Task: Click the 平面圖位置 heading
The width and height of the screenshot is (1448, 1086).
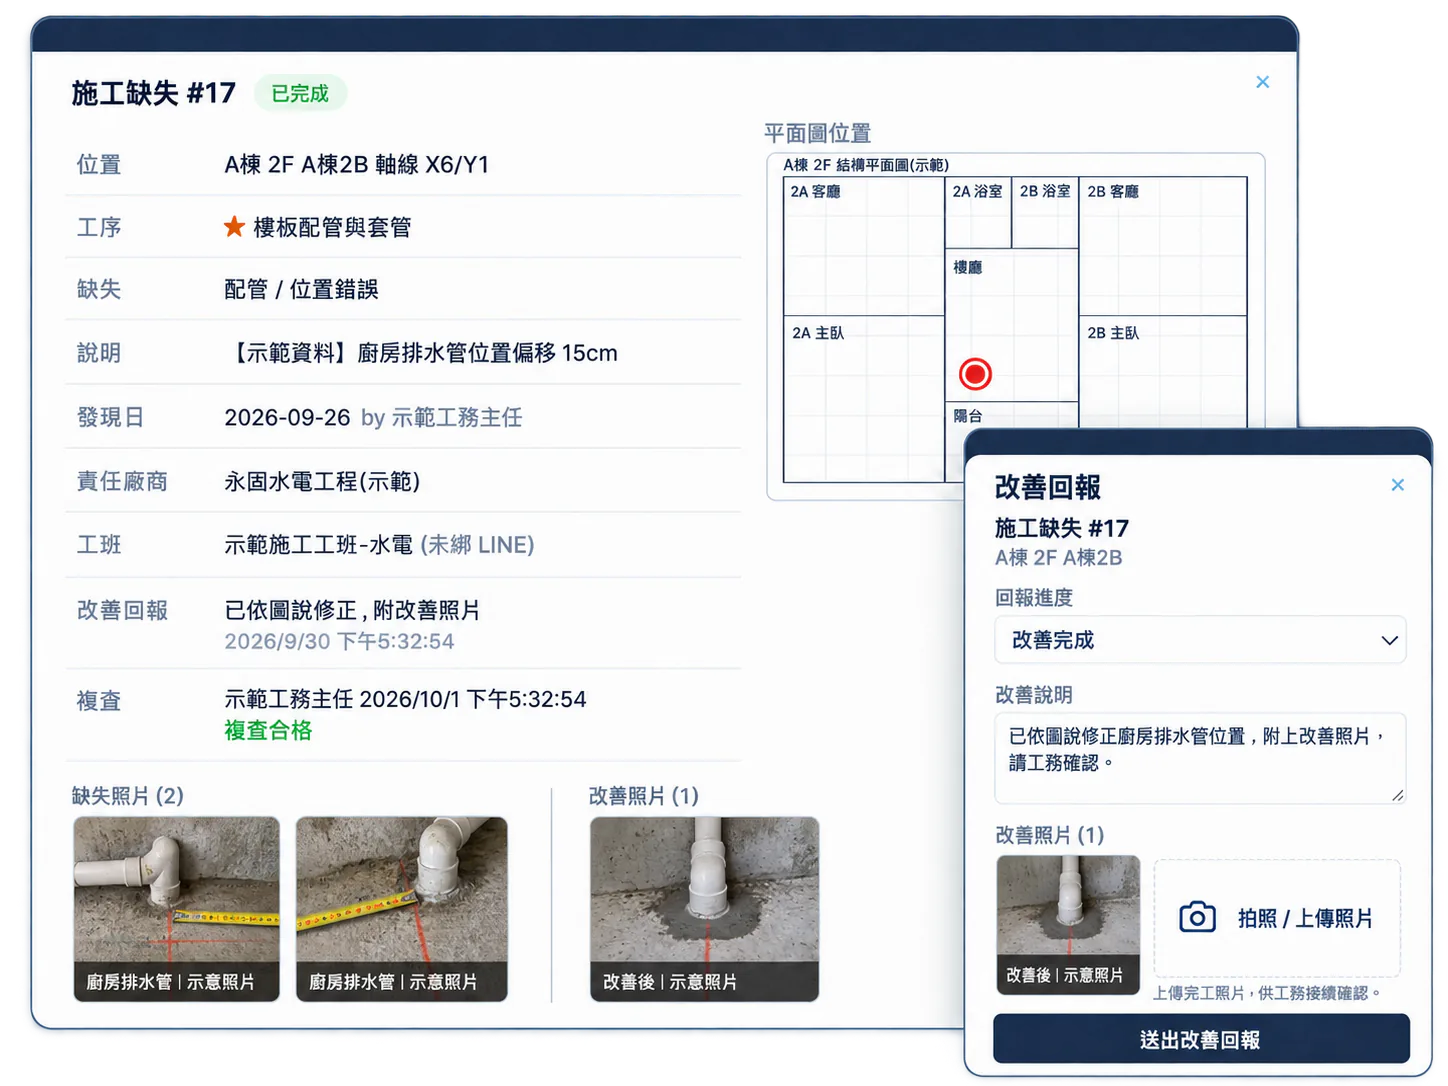Action: pos(818,133)
